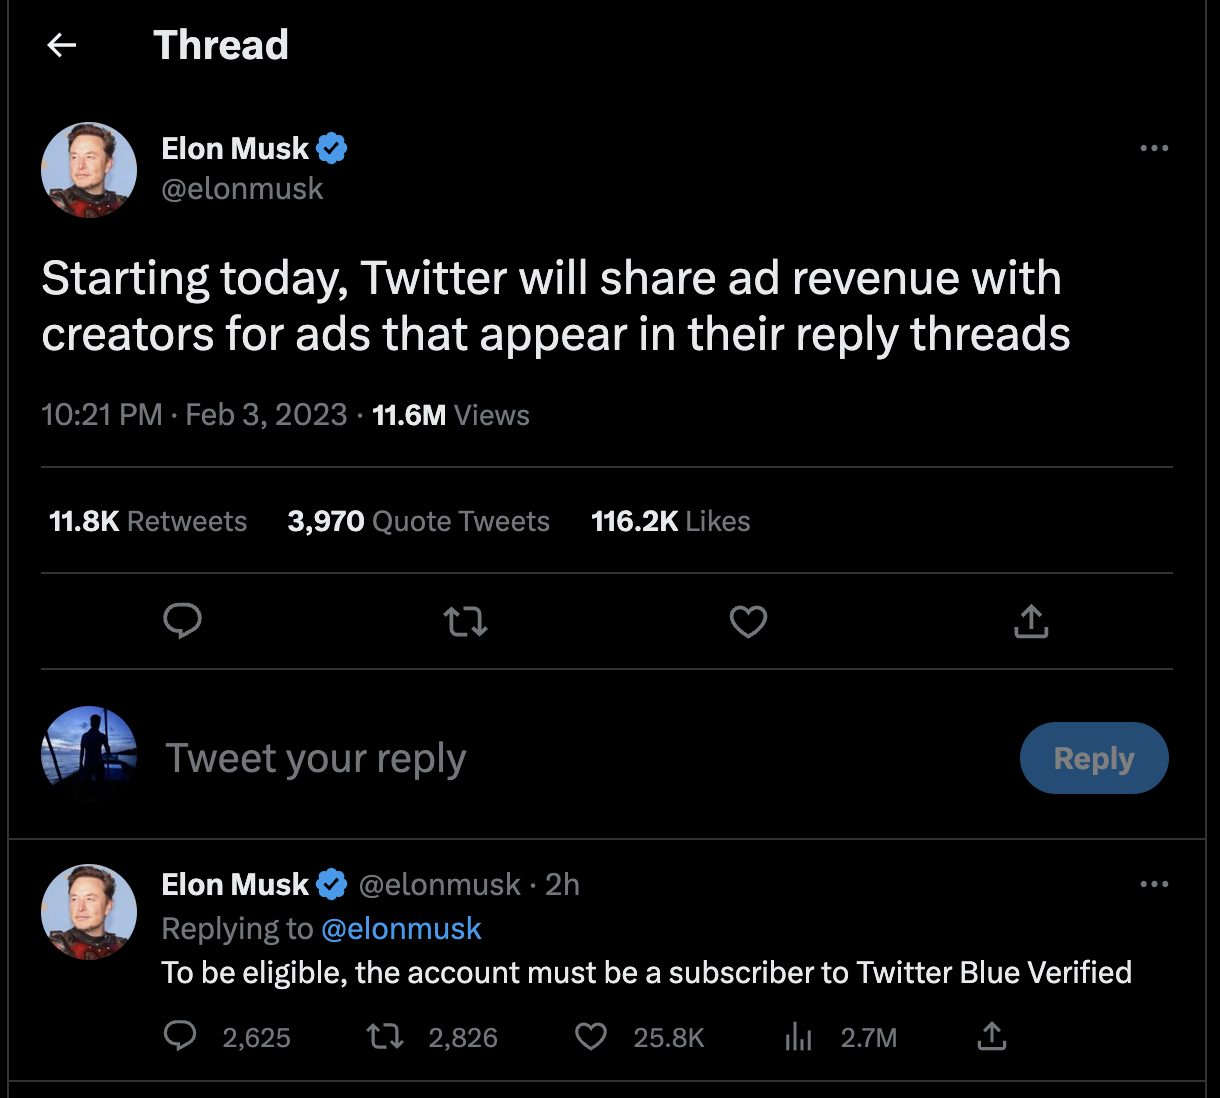Click the blue Reply button
The height and width of the screenshot is (1098, 1220).
click(x=1094, y=758)
